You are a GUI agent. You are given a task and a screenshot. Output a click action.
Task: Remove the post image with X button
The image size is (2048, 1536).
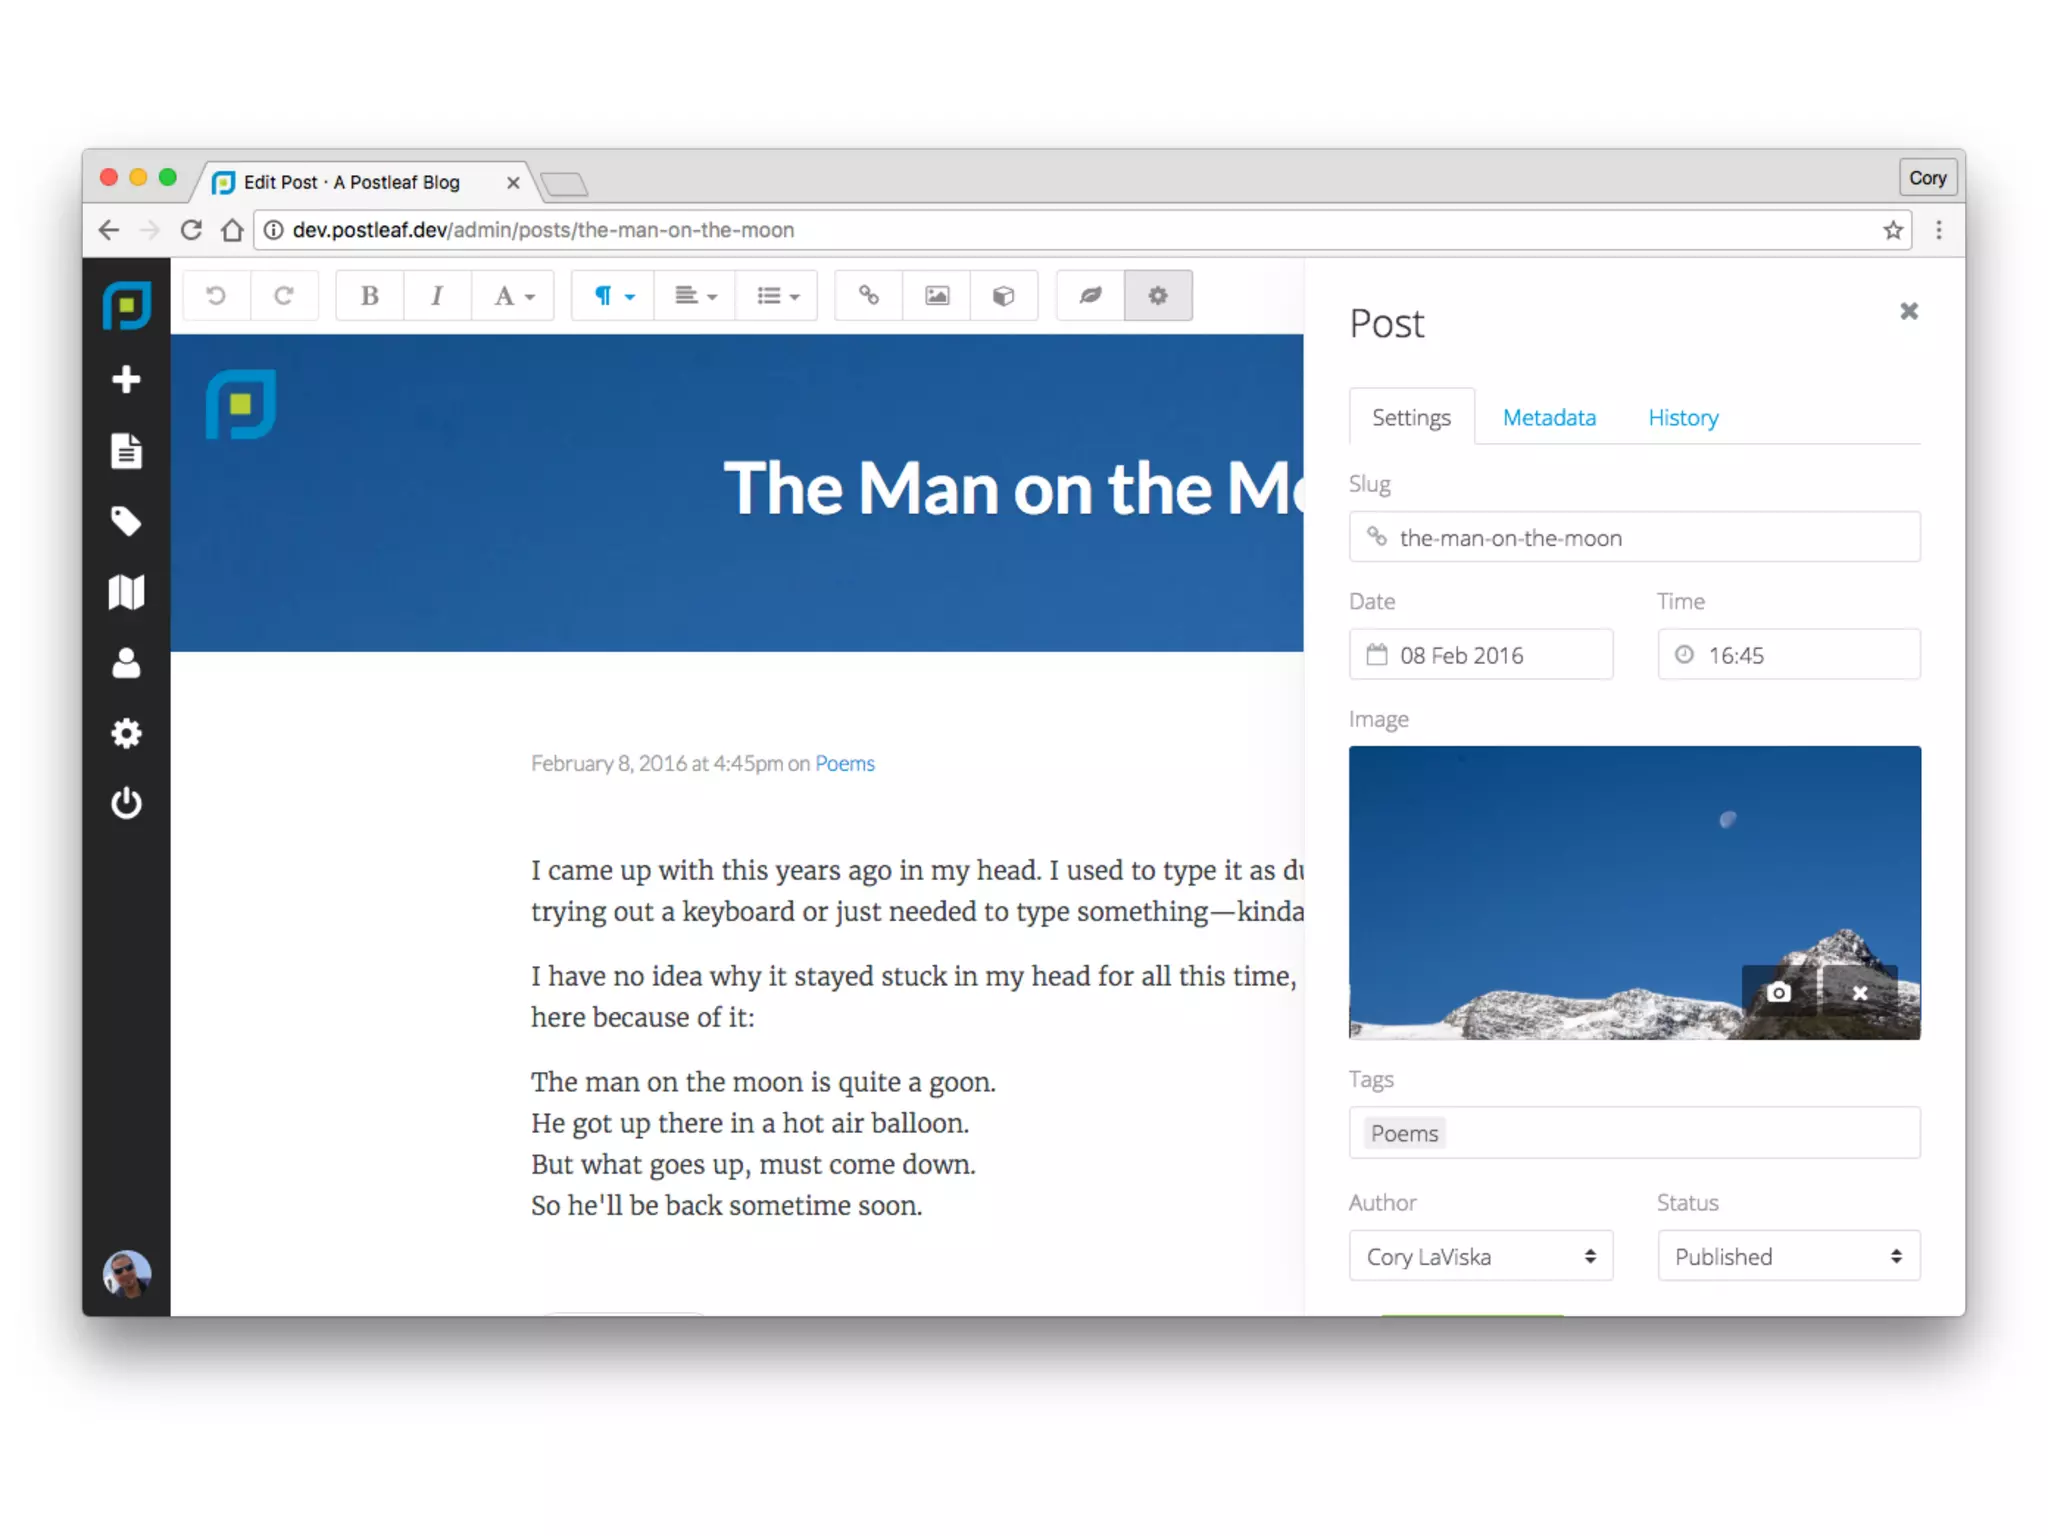[1859, 992]
